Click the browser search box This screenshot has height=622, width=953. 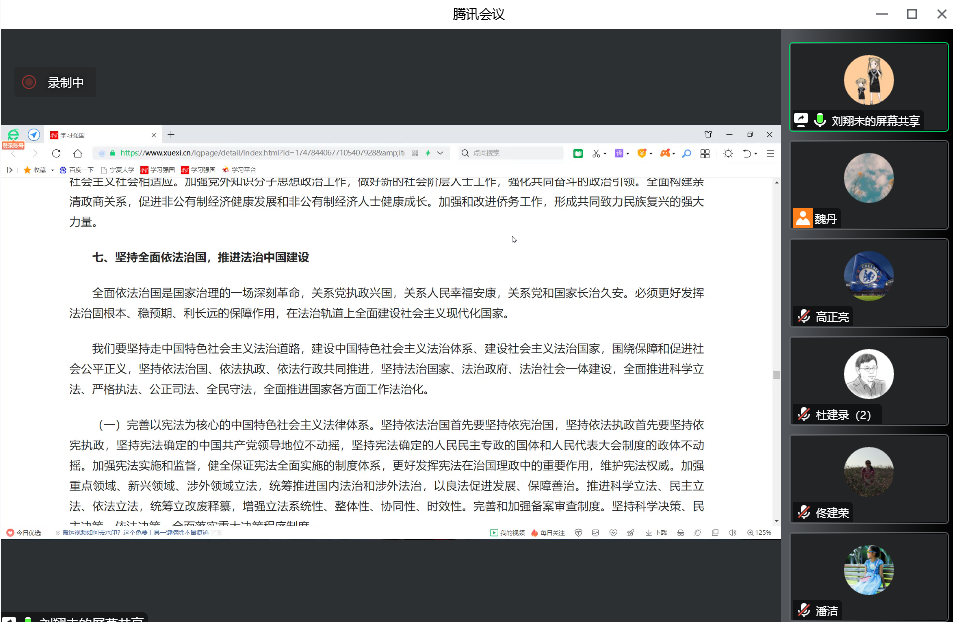[x=511, y=153]
